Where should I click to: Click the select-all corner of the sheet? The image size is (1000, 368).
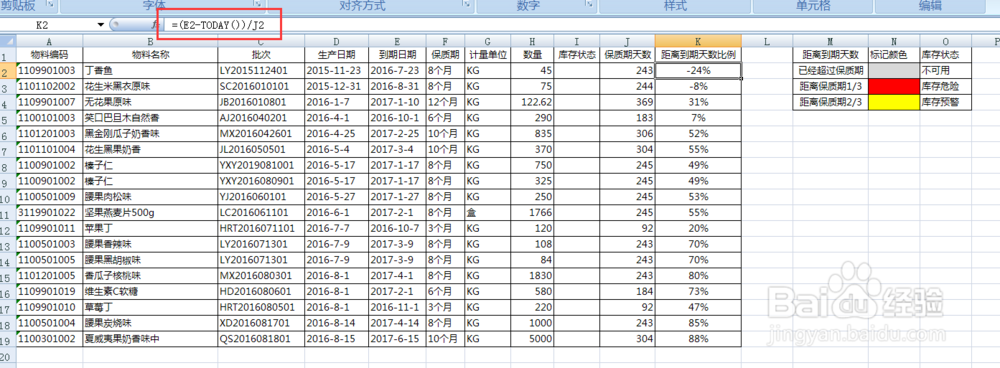pos(8,41)
